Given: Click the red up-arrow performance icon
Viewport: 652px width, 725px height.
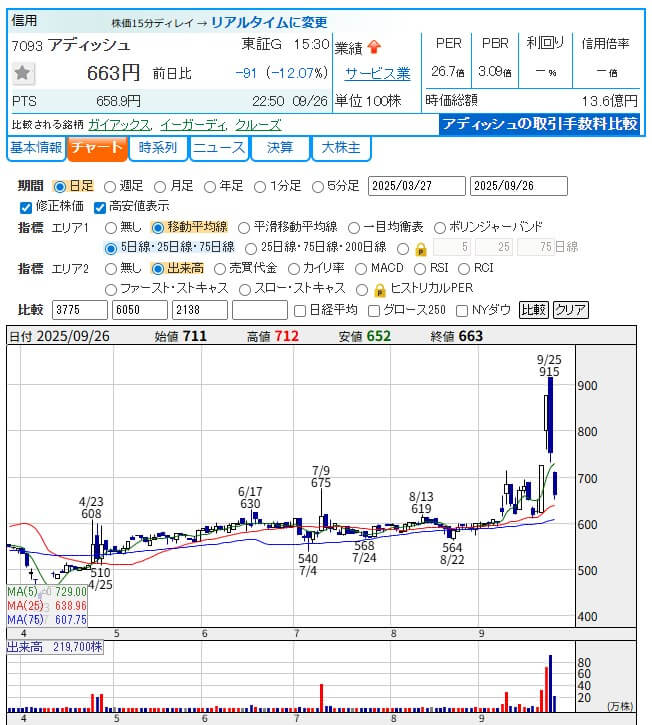Looking at the screenshot, I should coord(374,46).
